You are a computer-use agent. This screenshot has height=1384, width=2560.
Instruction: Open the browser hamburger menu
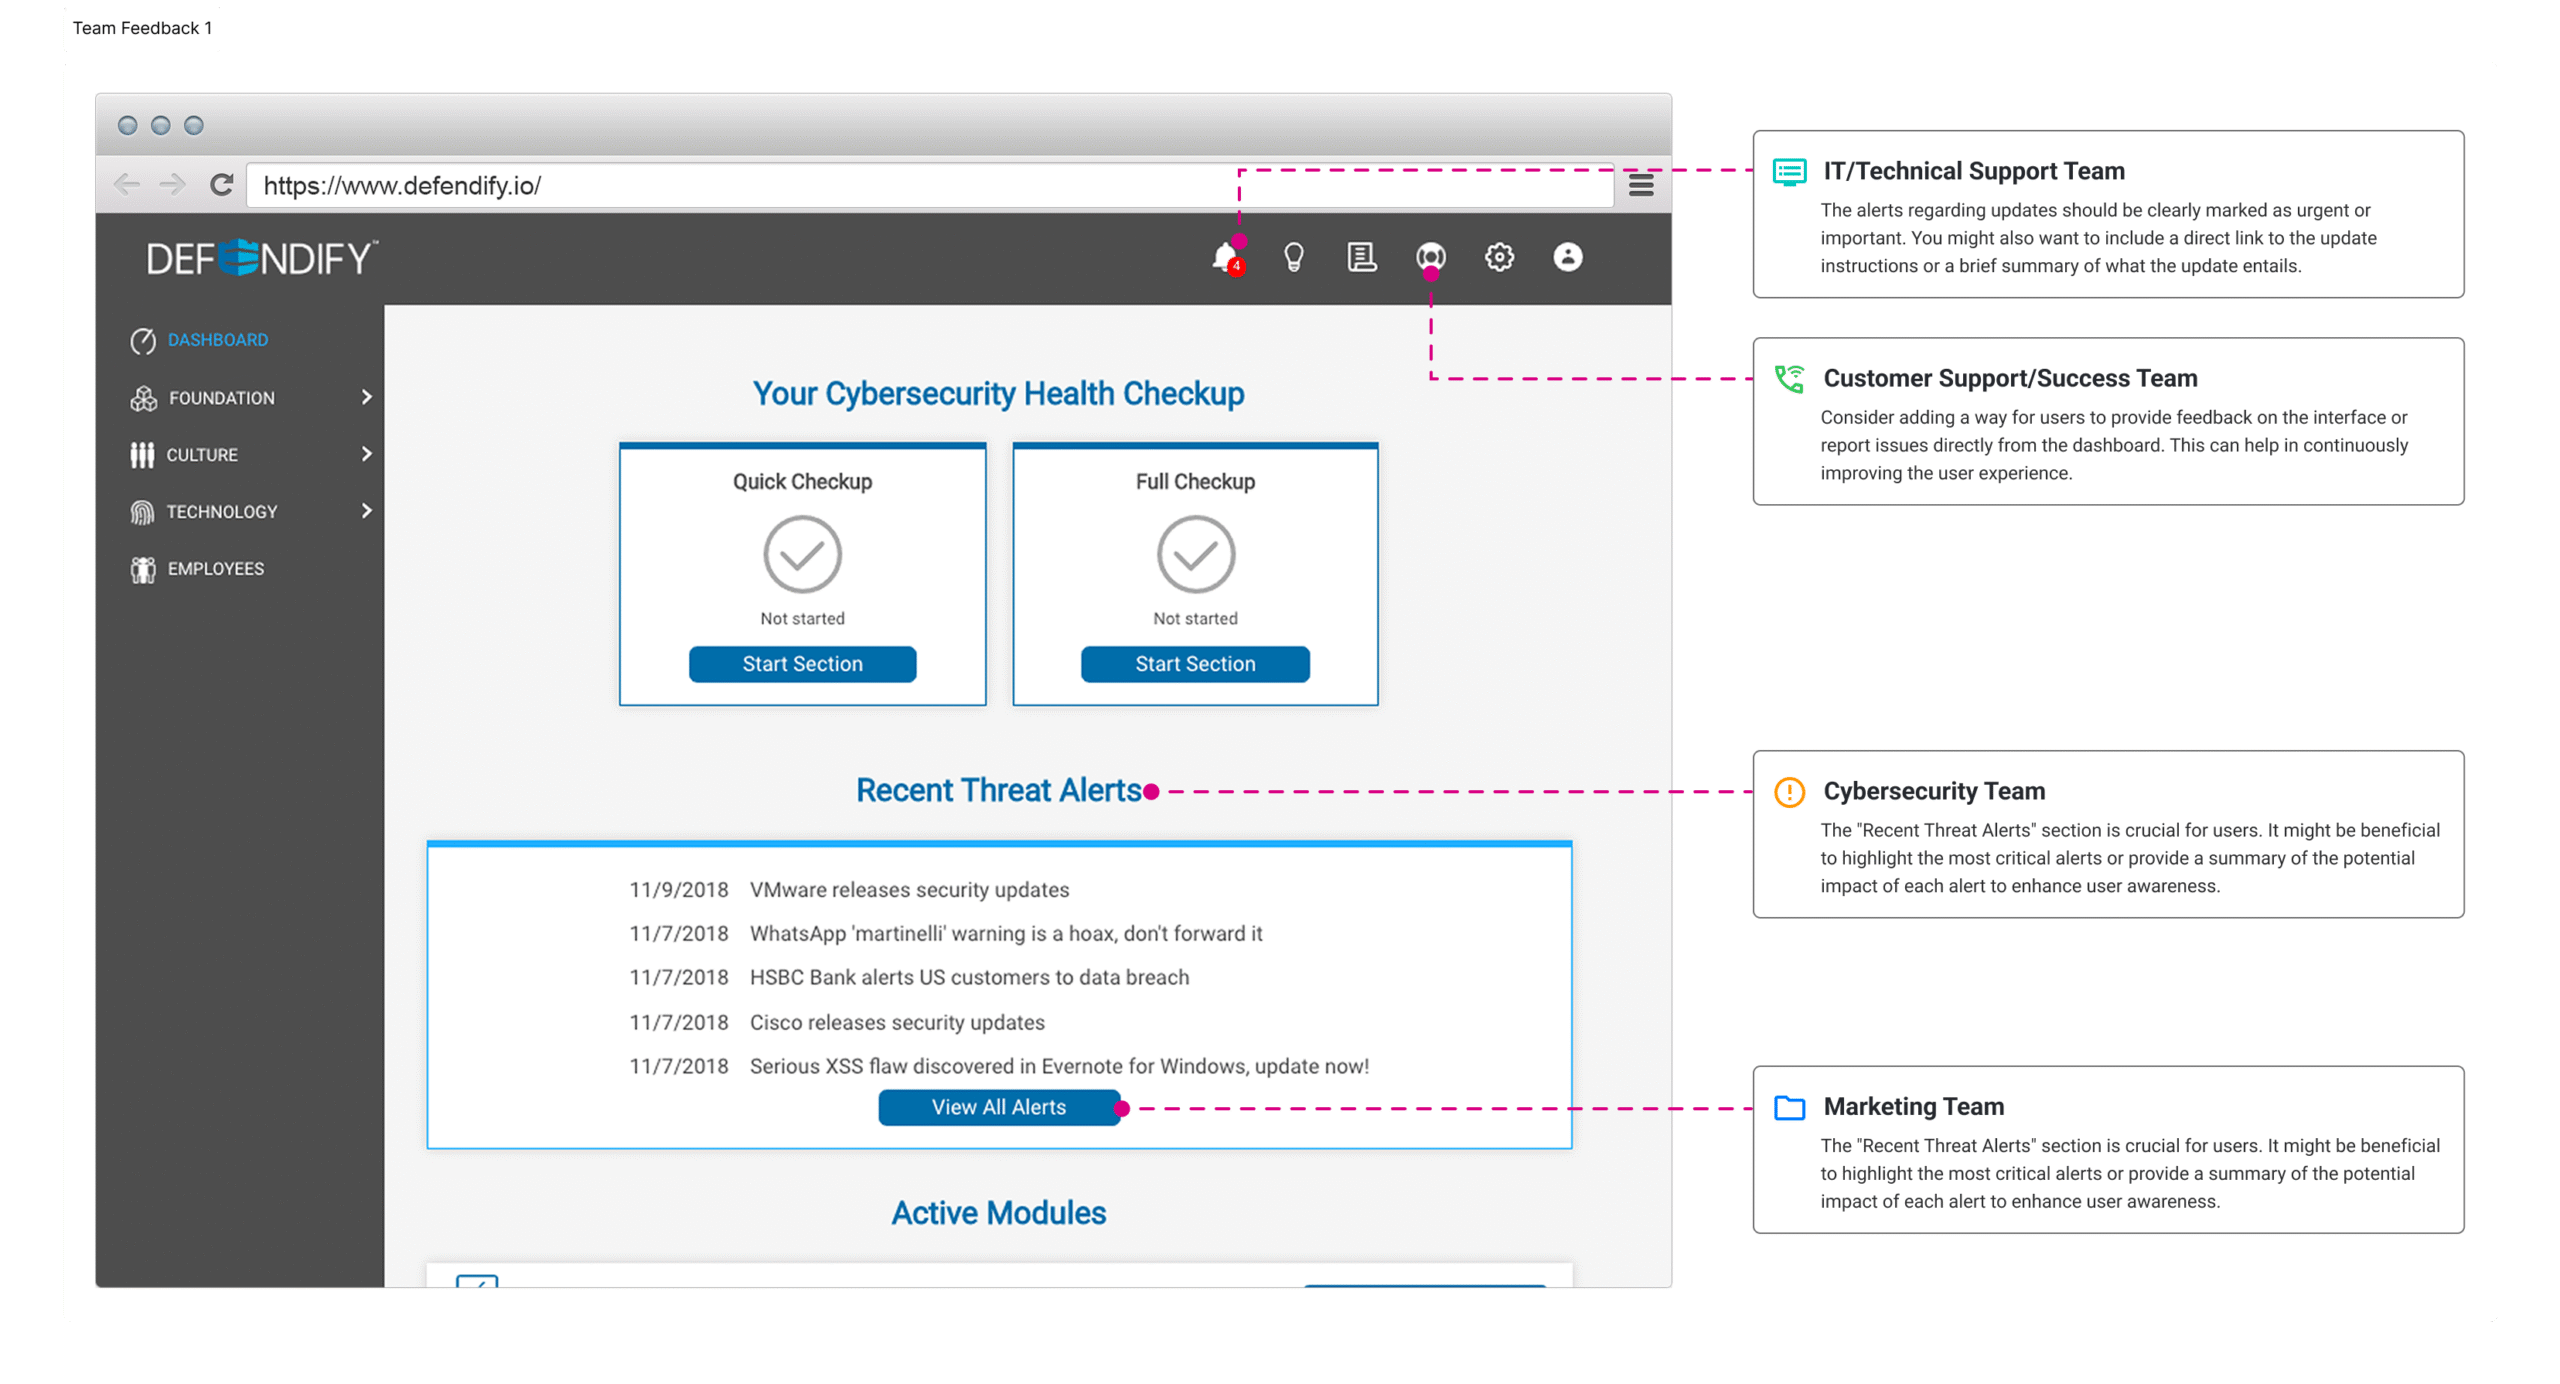[x=1640, y=185]
